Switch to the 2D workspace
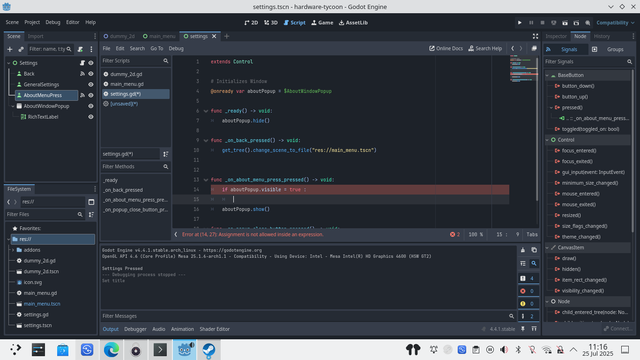The width and height of the screenshot is (640, 360). [x=251, y=23]
